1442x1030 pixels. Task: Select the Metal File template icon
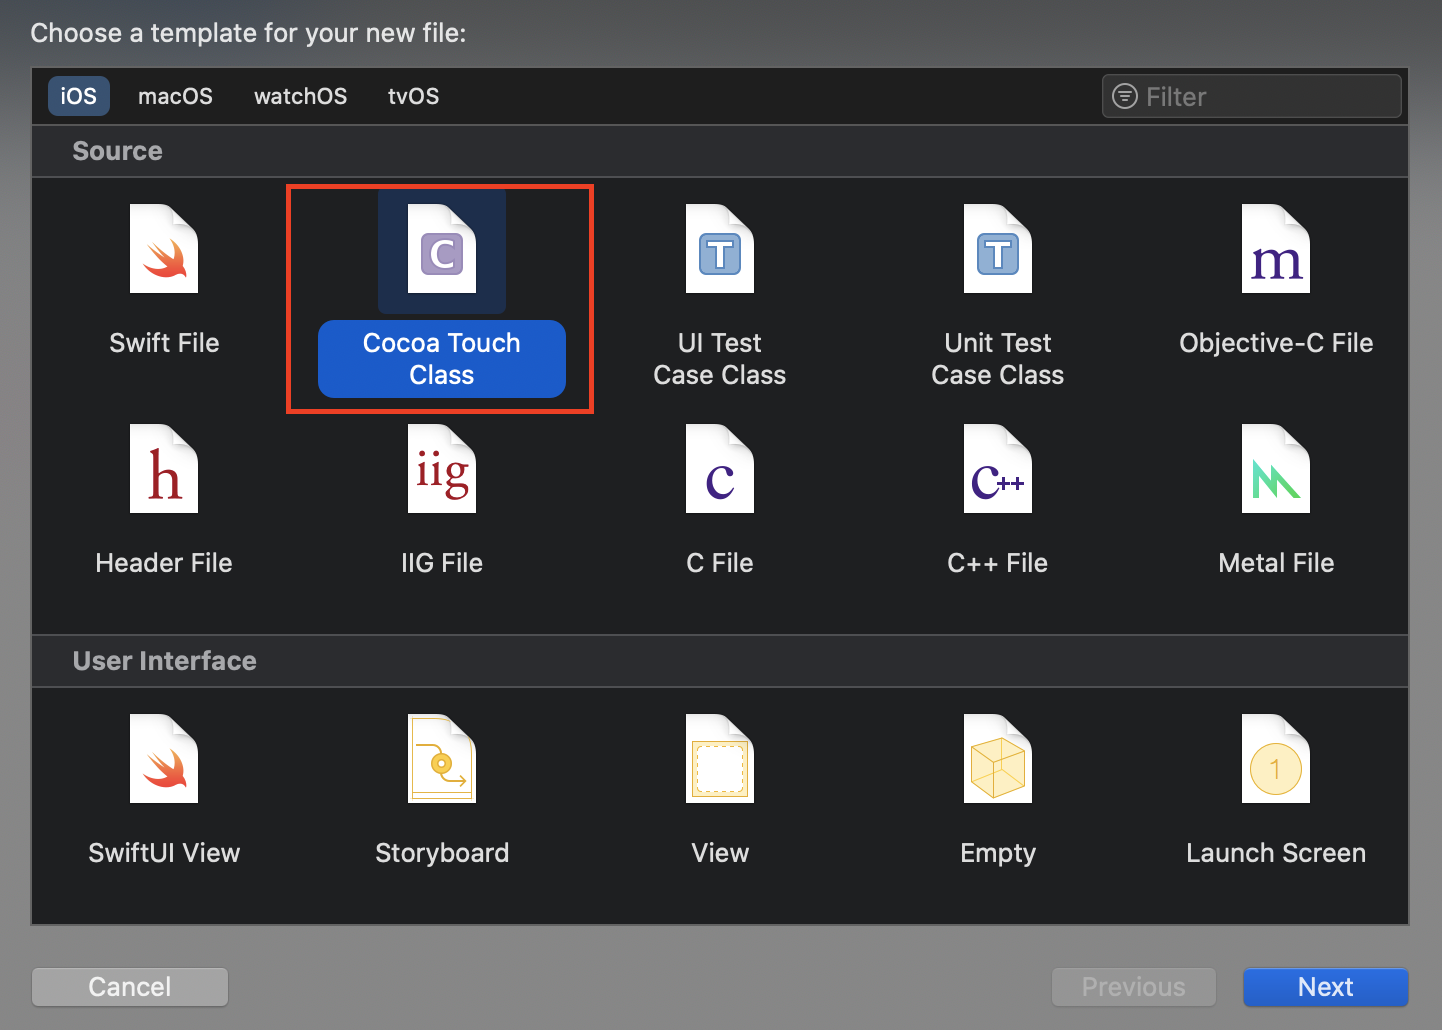1276,469
